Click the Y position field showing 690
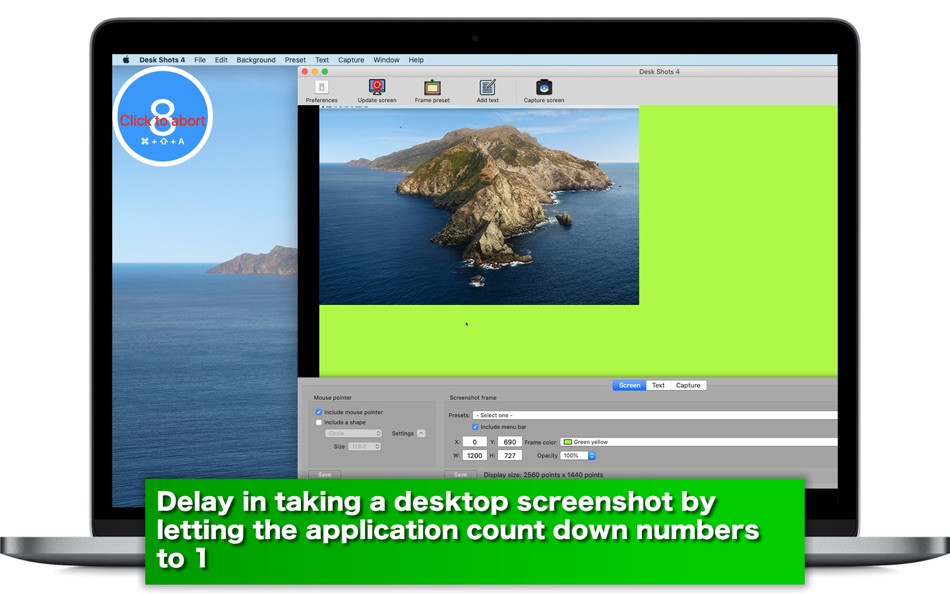 coord(510,442)
